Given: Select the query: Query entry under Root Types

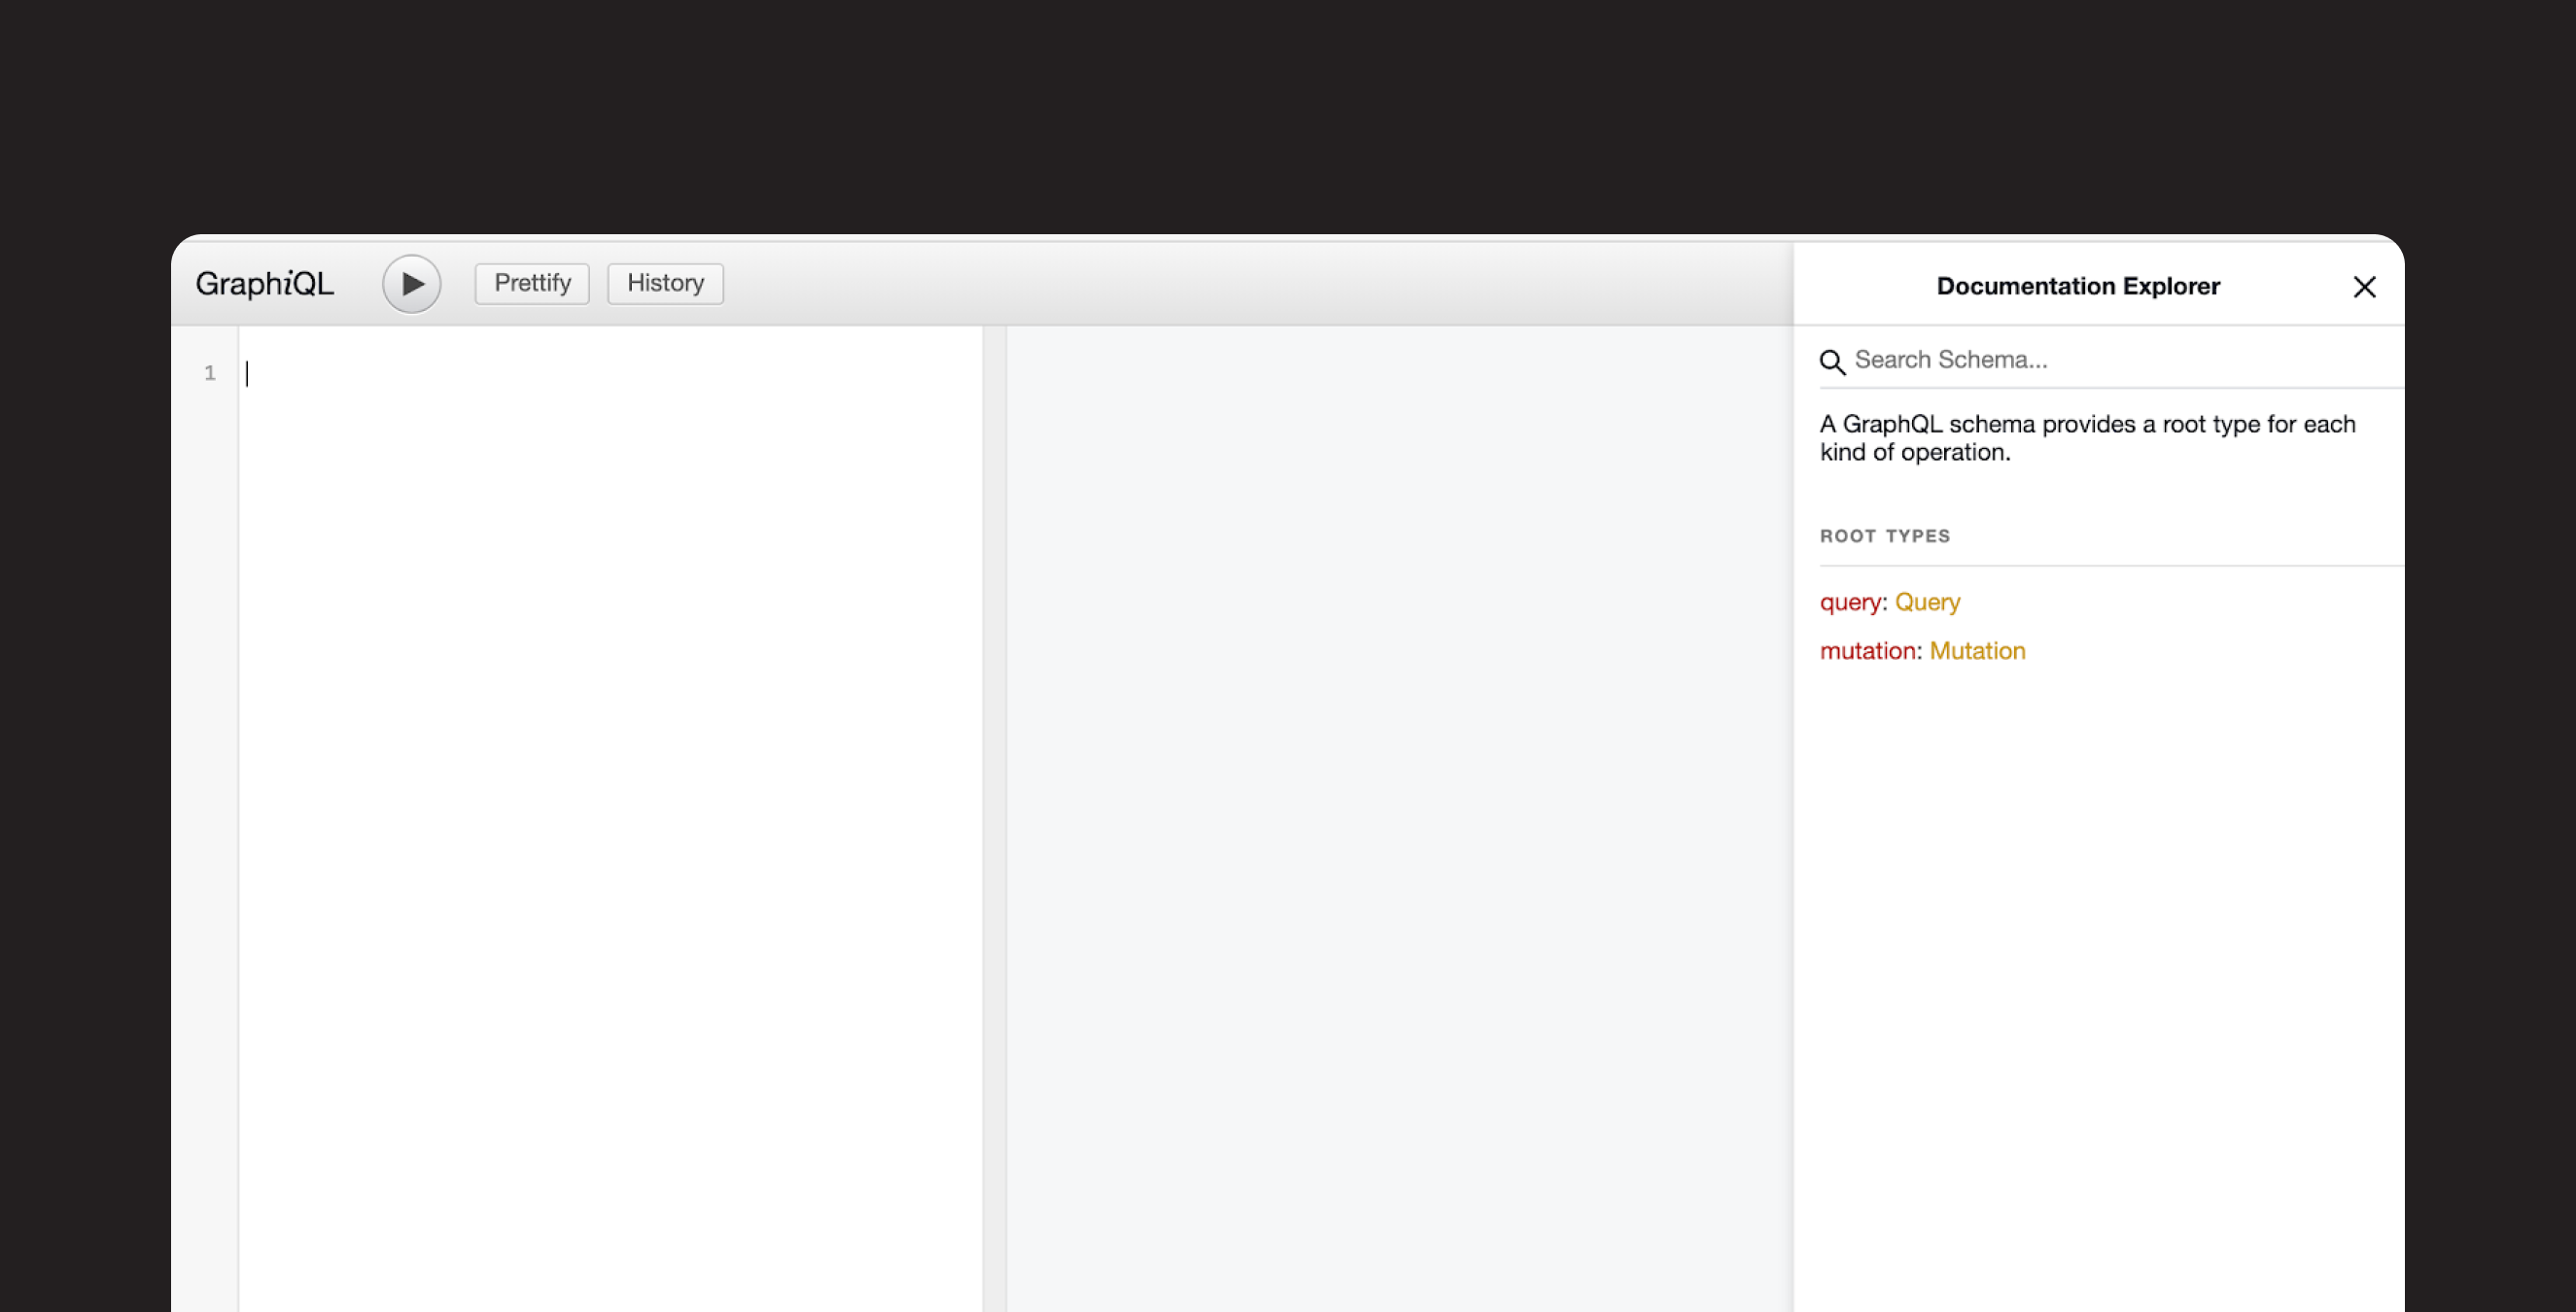Looking at the screenshot, I should pos(1890,602).
